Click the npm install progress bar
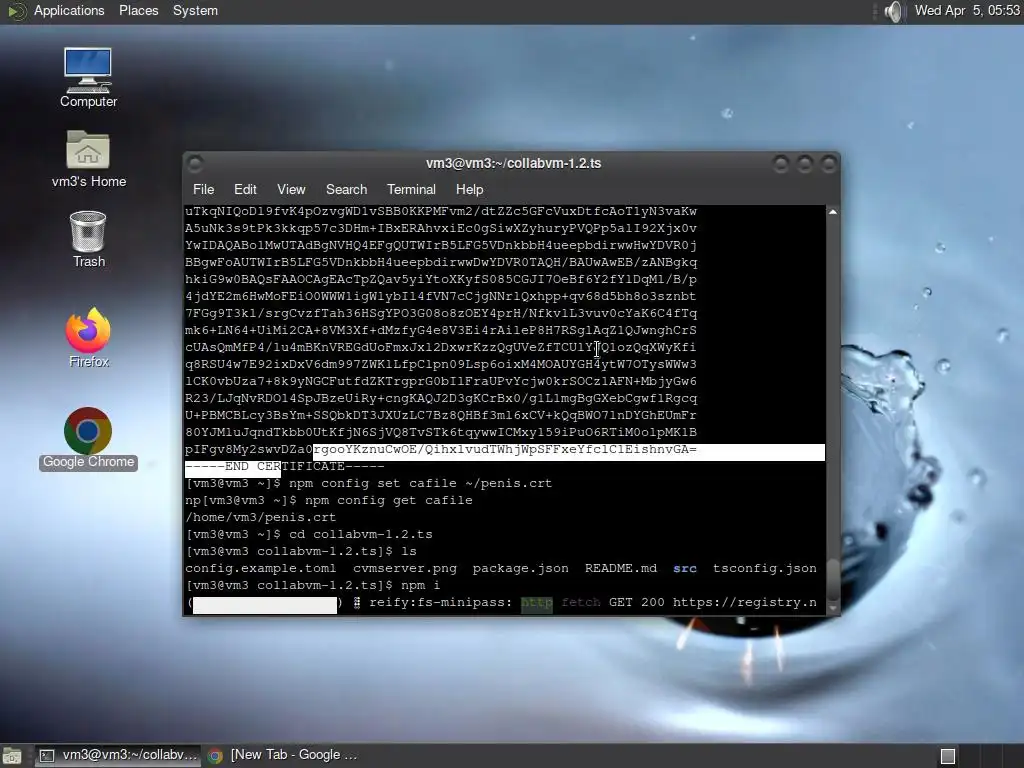1024x768 pixels. (264, 605)
